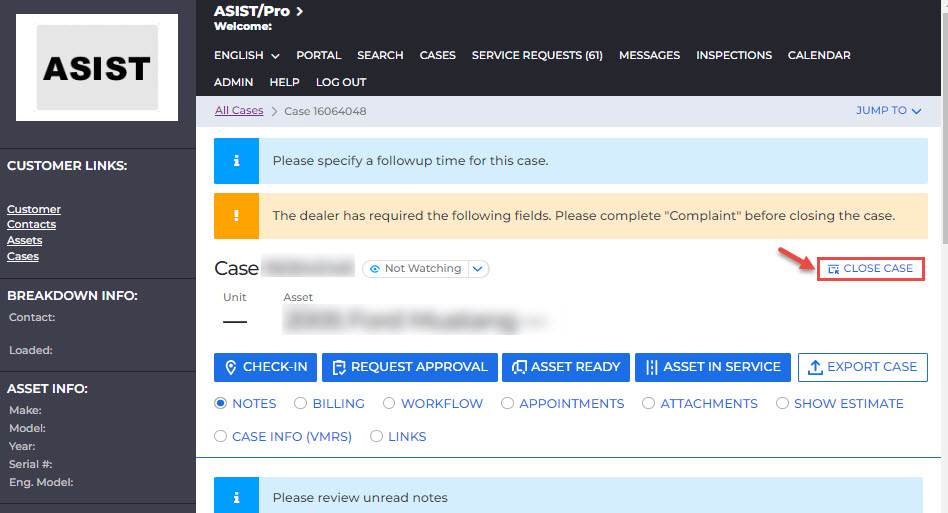Select the Links radio button
The width and height of the screenshot is (948, 513).
[x=376, y=436]
